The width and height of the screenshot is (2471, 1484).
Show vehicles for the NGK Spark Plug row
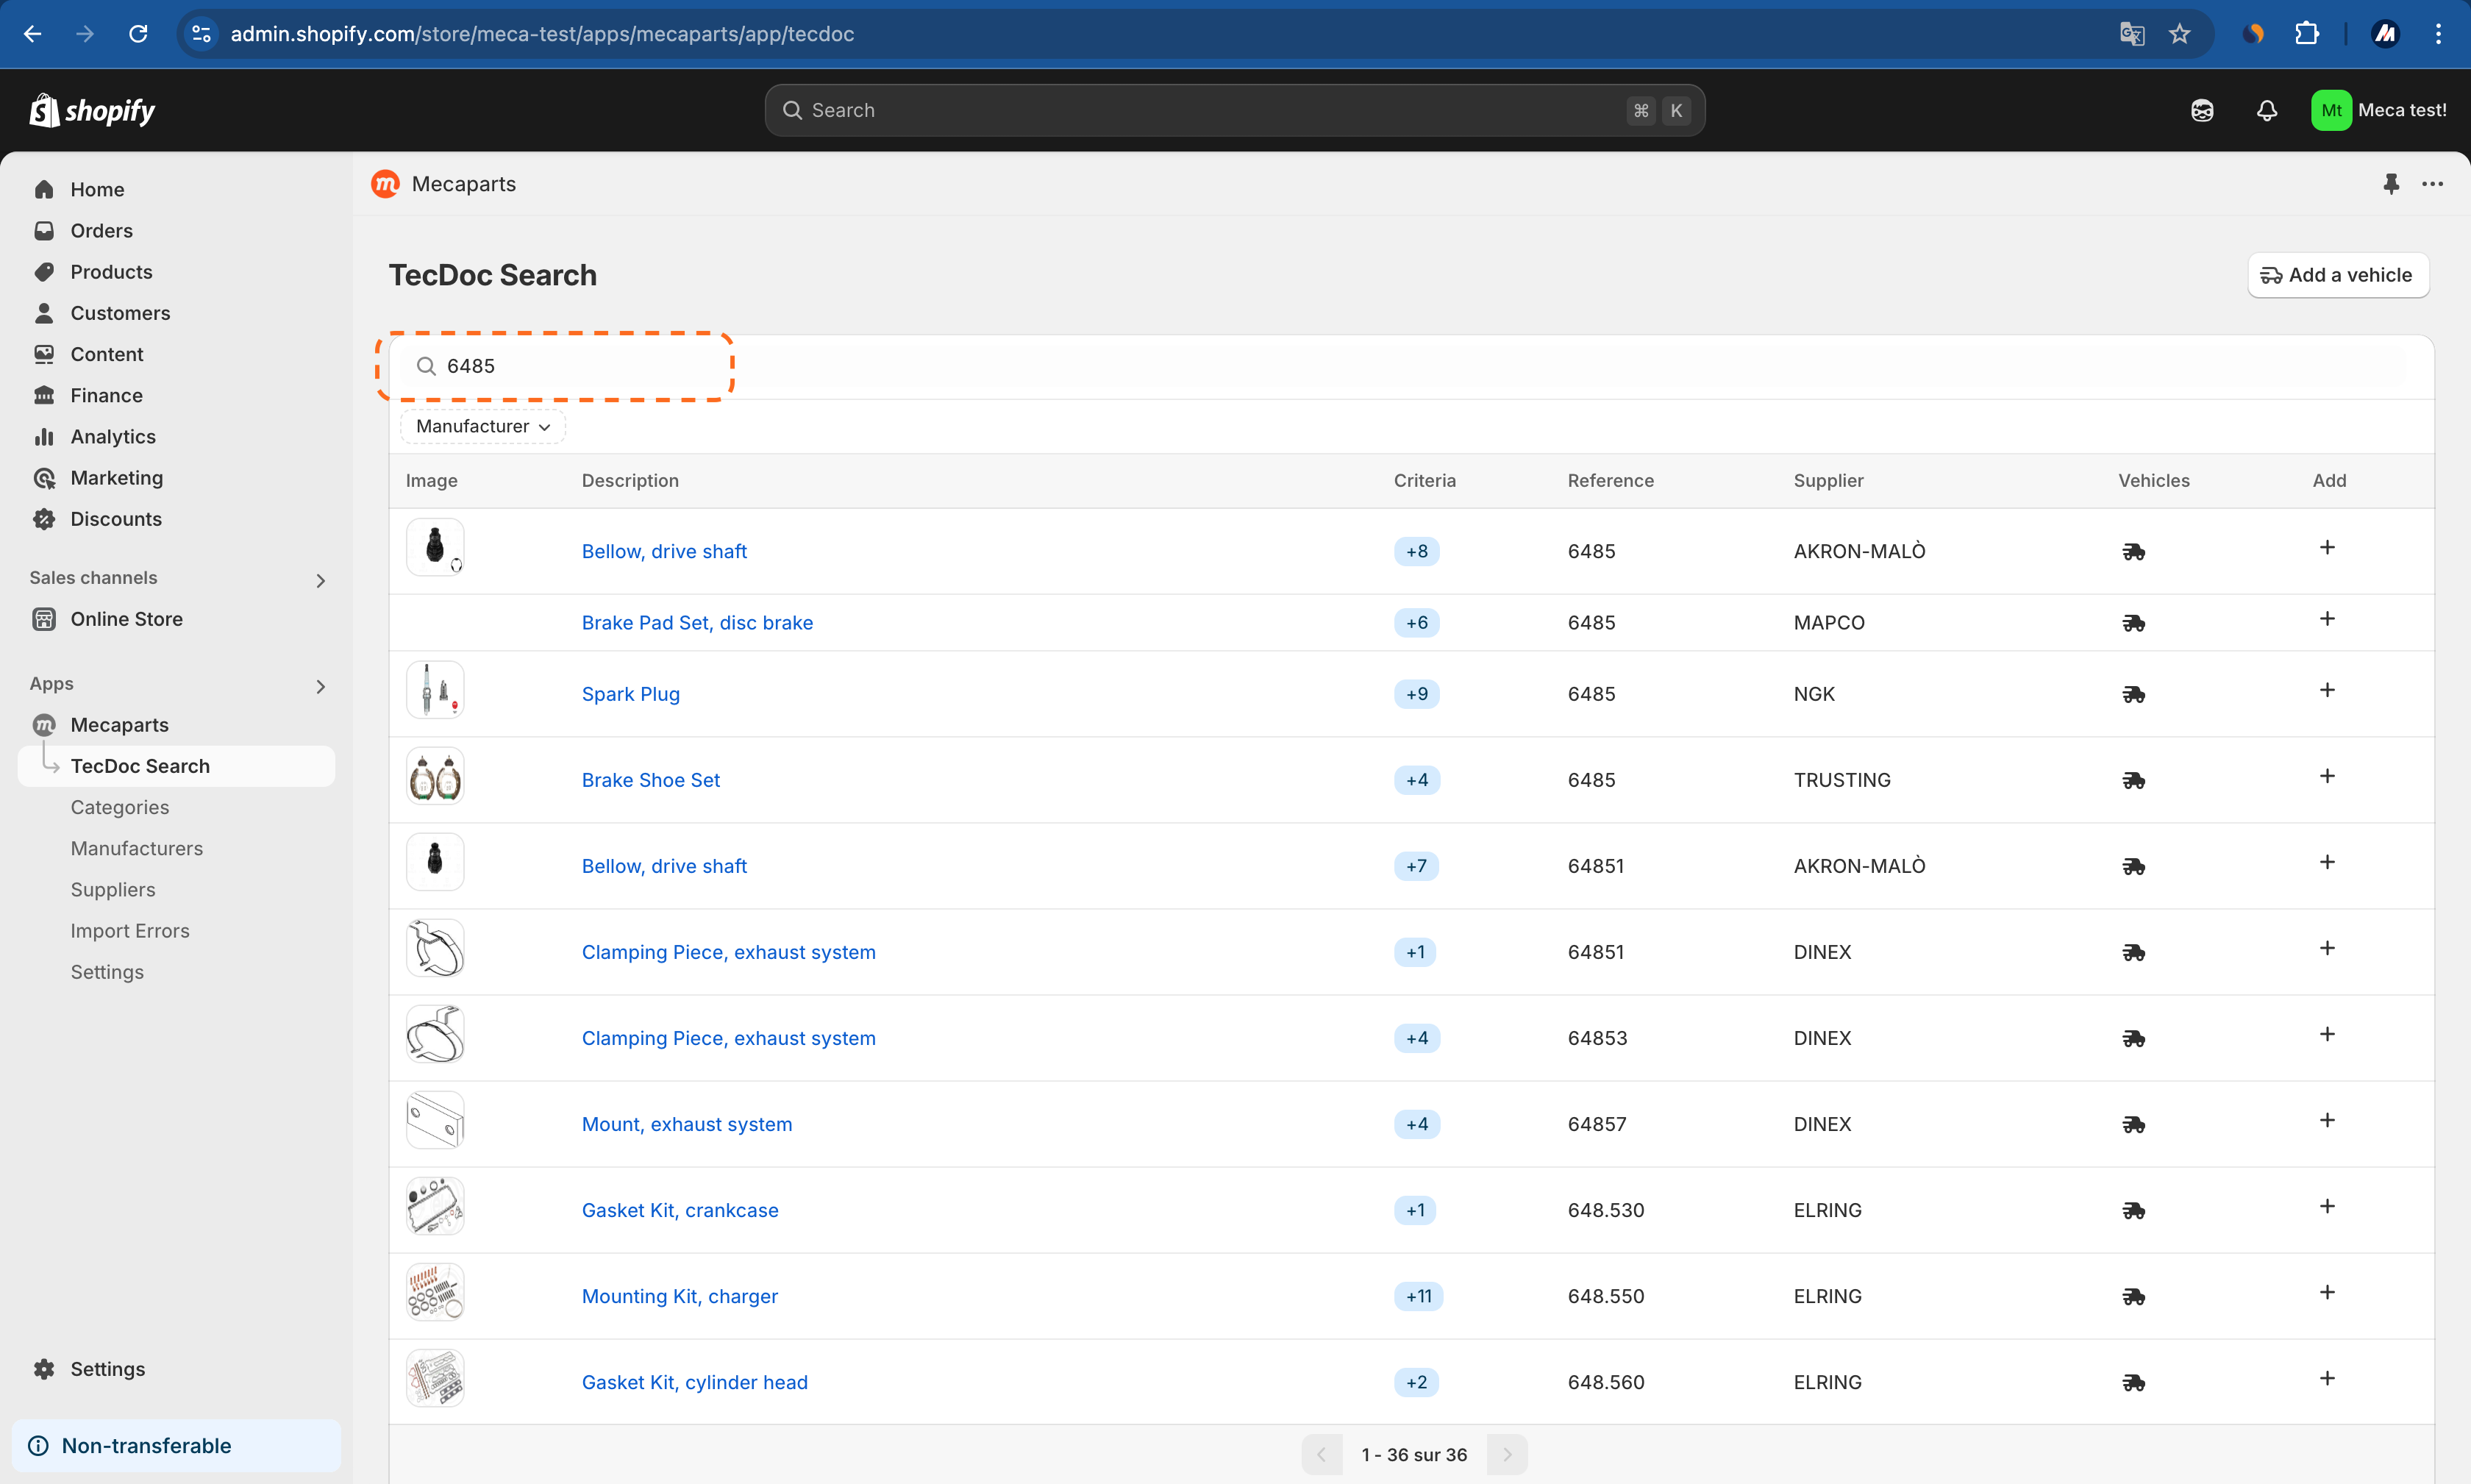pos(2133,694)
